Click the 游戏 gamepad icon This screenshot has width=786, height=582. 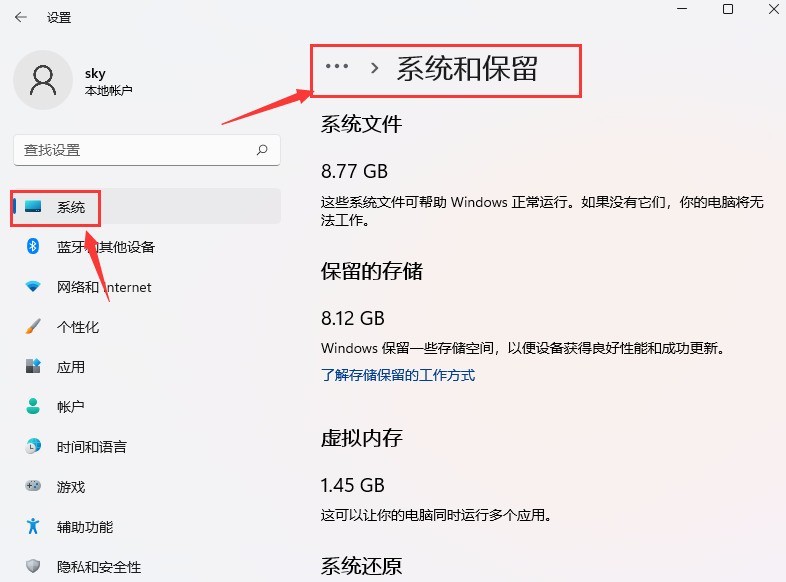tap(33, 486)
